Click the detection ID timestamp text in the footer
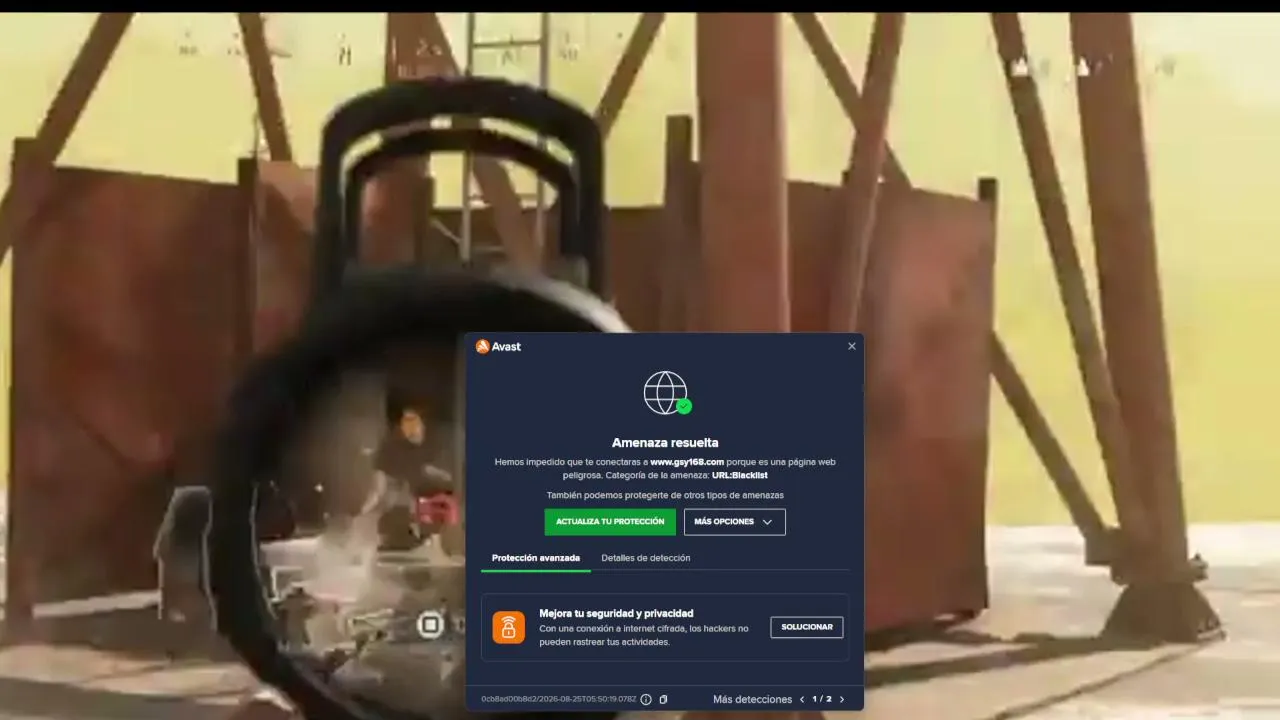This screenshot has height=720, width=1280. pos(559,699)
